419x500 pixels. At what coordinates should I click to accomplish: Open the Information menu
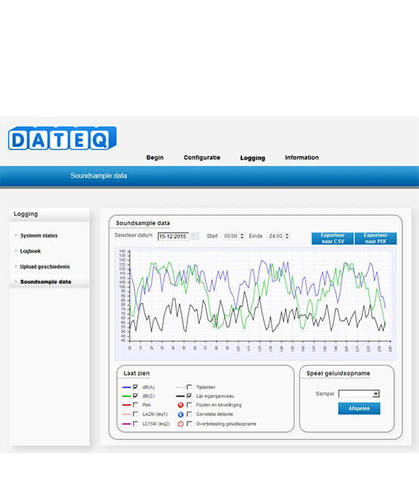coord(302,157)
